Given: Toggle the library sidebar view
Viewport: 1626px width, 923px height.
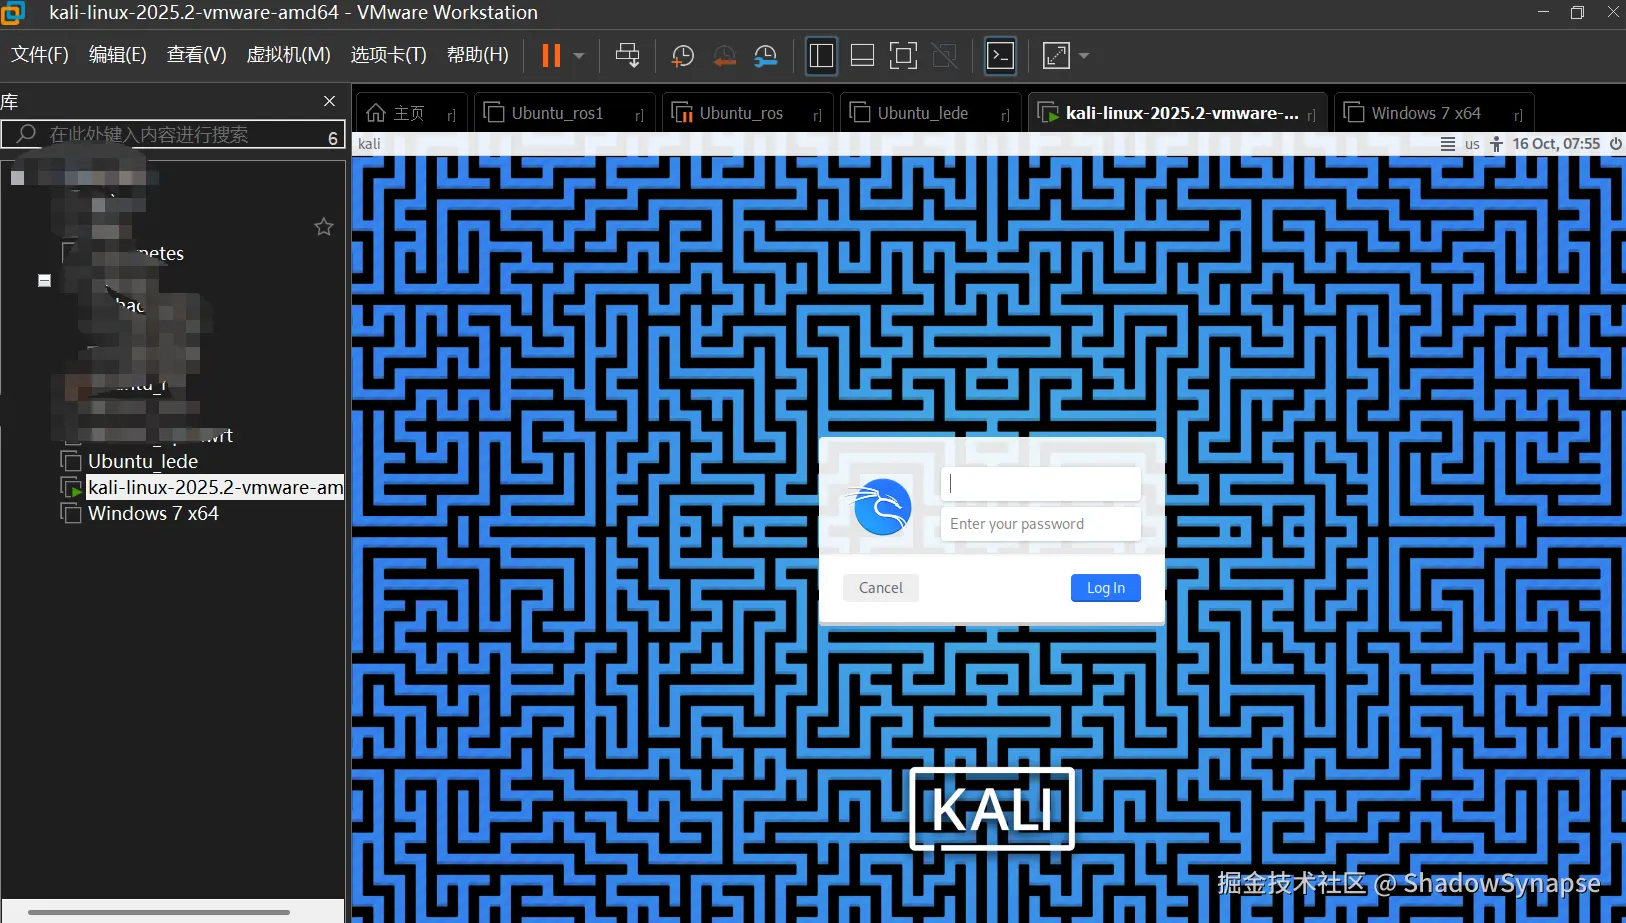Looking at the screenshot, I should (821, 56).
